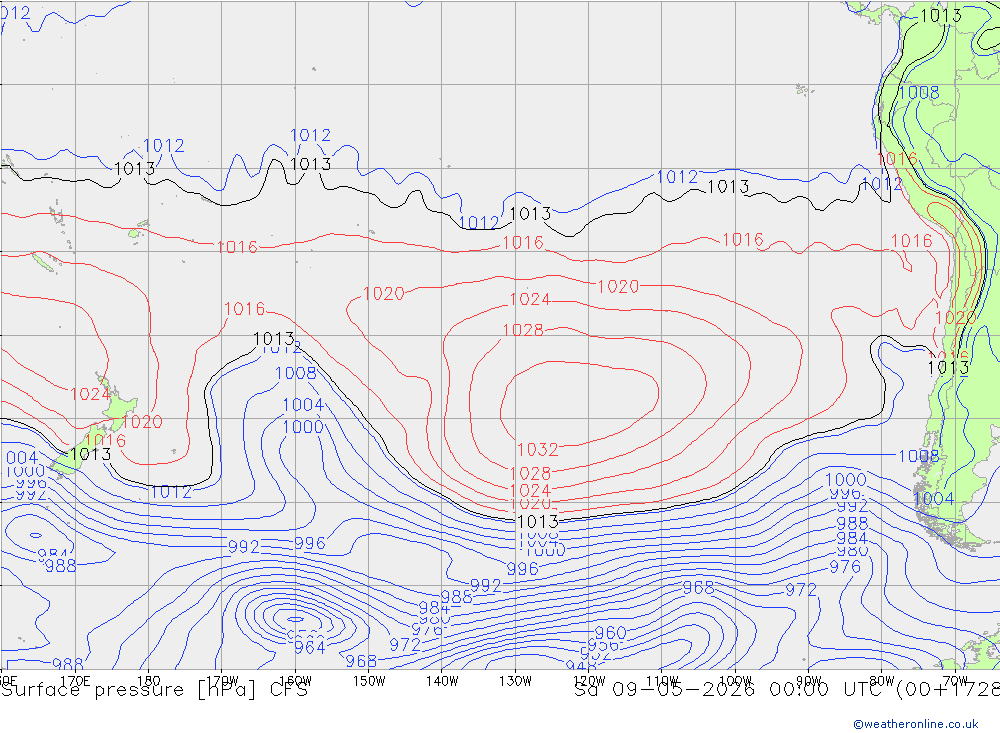This screenshot has width=1000, height=733.
Task: Click the 'Surface pressure [hPa] CFS' title
Action: [x=154, y=690]
